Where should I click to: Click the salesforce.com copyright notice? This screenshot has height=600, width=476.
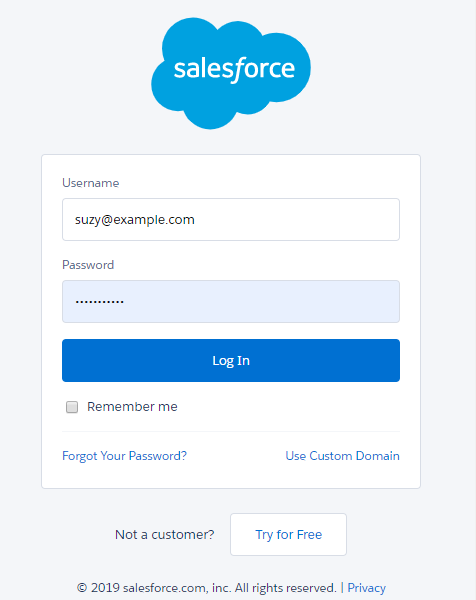207,588
